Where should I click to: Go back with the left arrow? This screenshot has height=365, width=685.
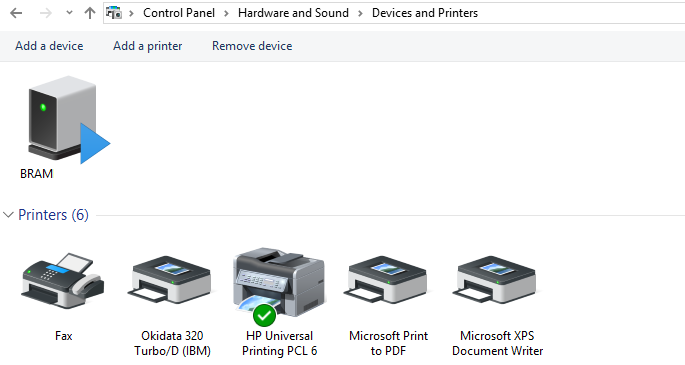pyautogui.click(x=16, y=13)
